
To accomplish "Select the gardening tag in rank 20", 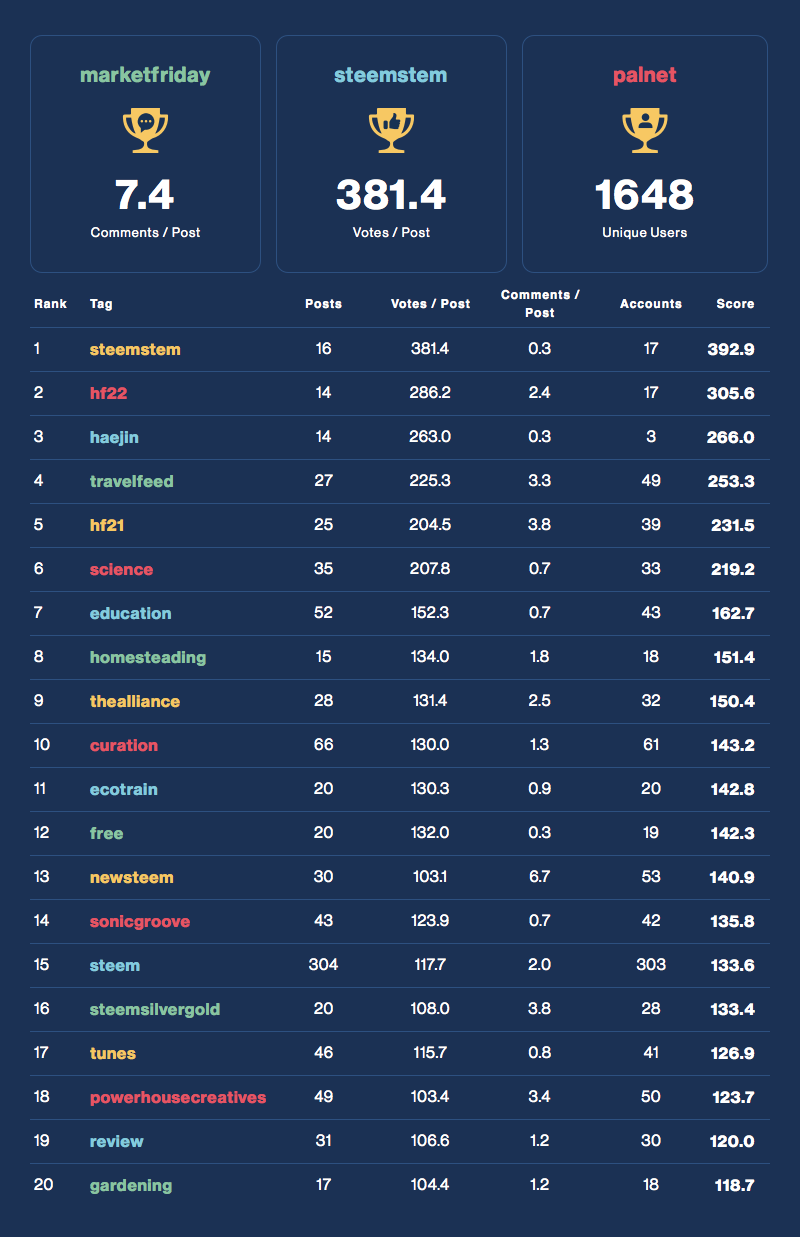I will pos(131,1186).
